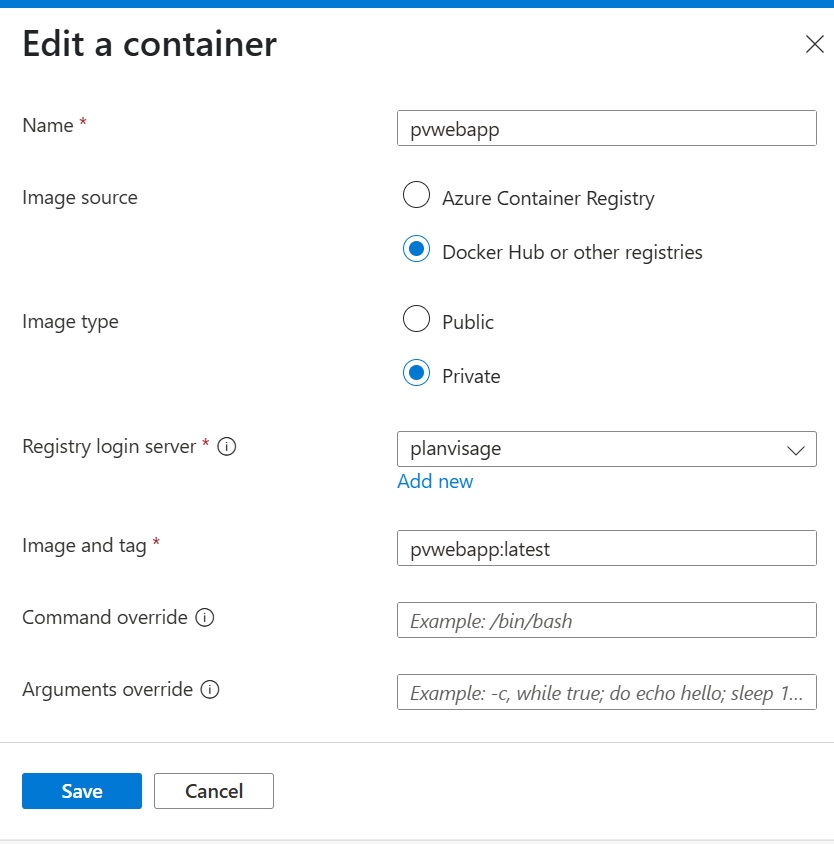Screen dimensions: 834x844
Task: Select the Azure Container Registry image source
Action: point(416,194)
